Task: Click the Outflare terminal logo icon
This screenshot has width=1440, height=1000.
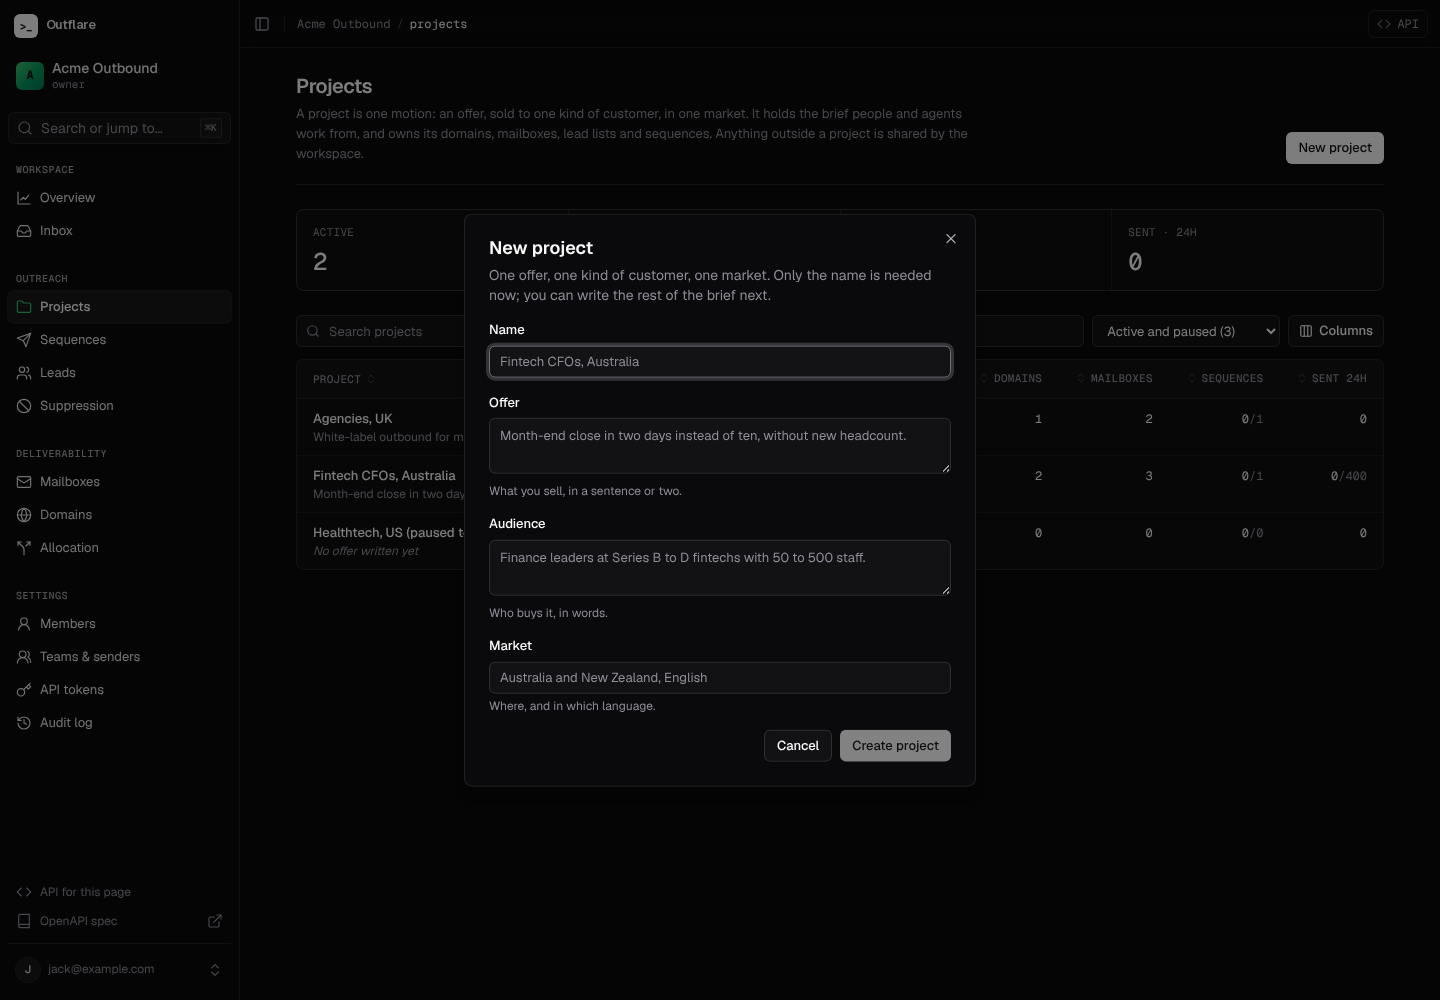Action: (x=26, y=26)
